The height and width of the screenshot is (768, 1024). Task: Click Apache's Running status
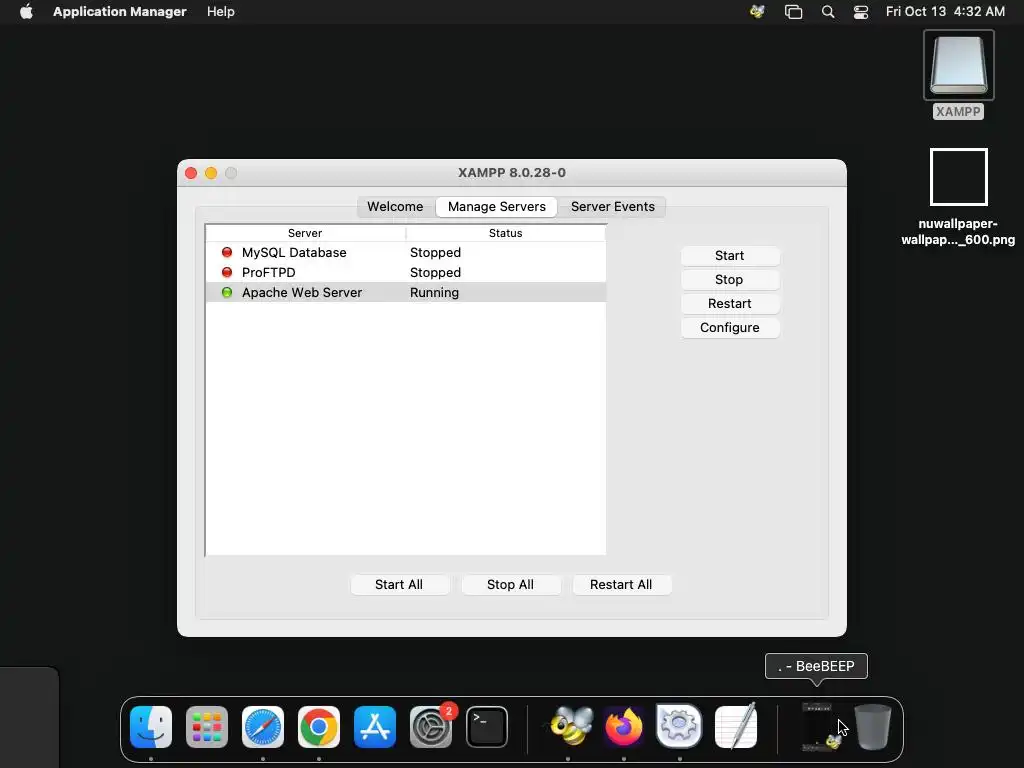tap(434, 293)
